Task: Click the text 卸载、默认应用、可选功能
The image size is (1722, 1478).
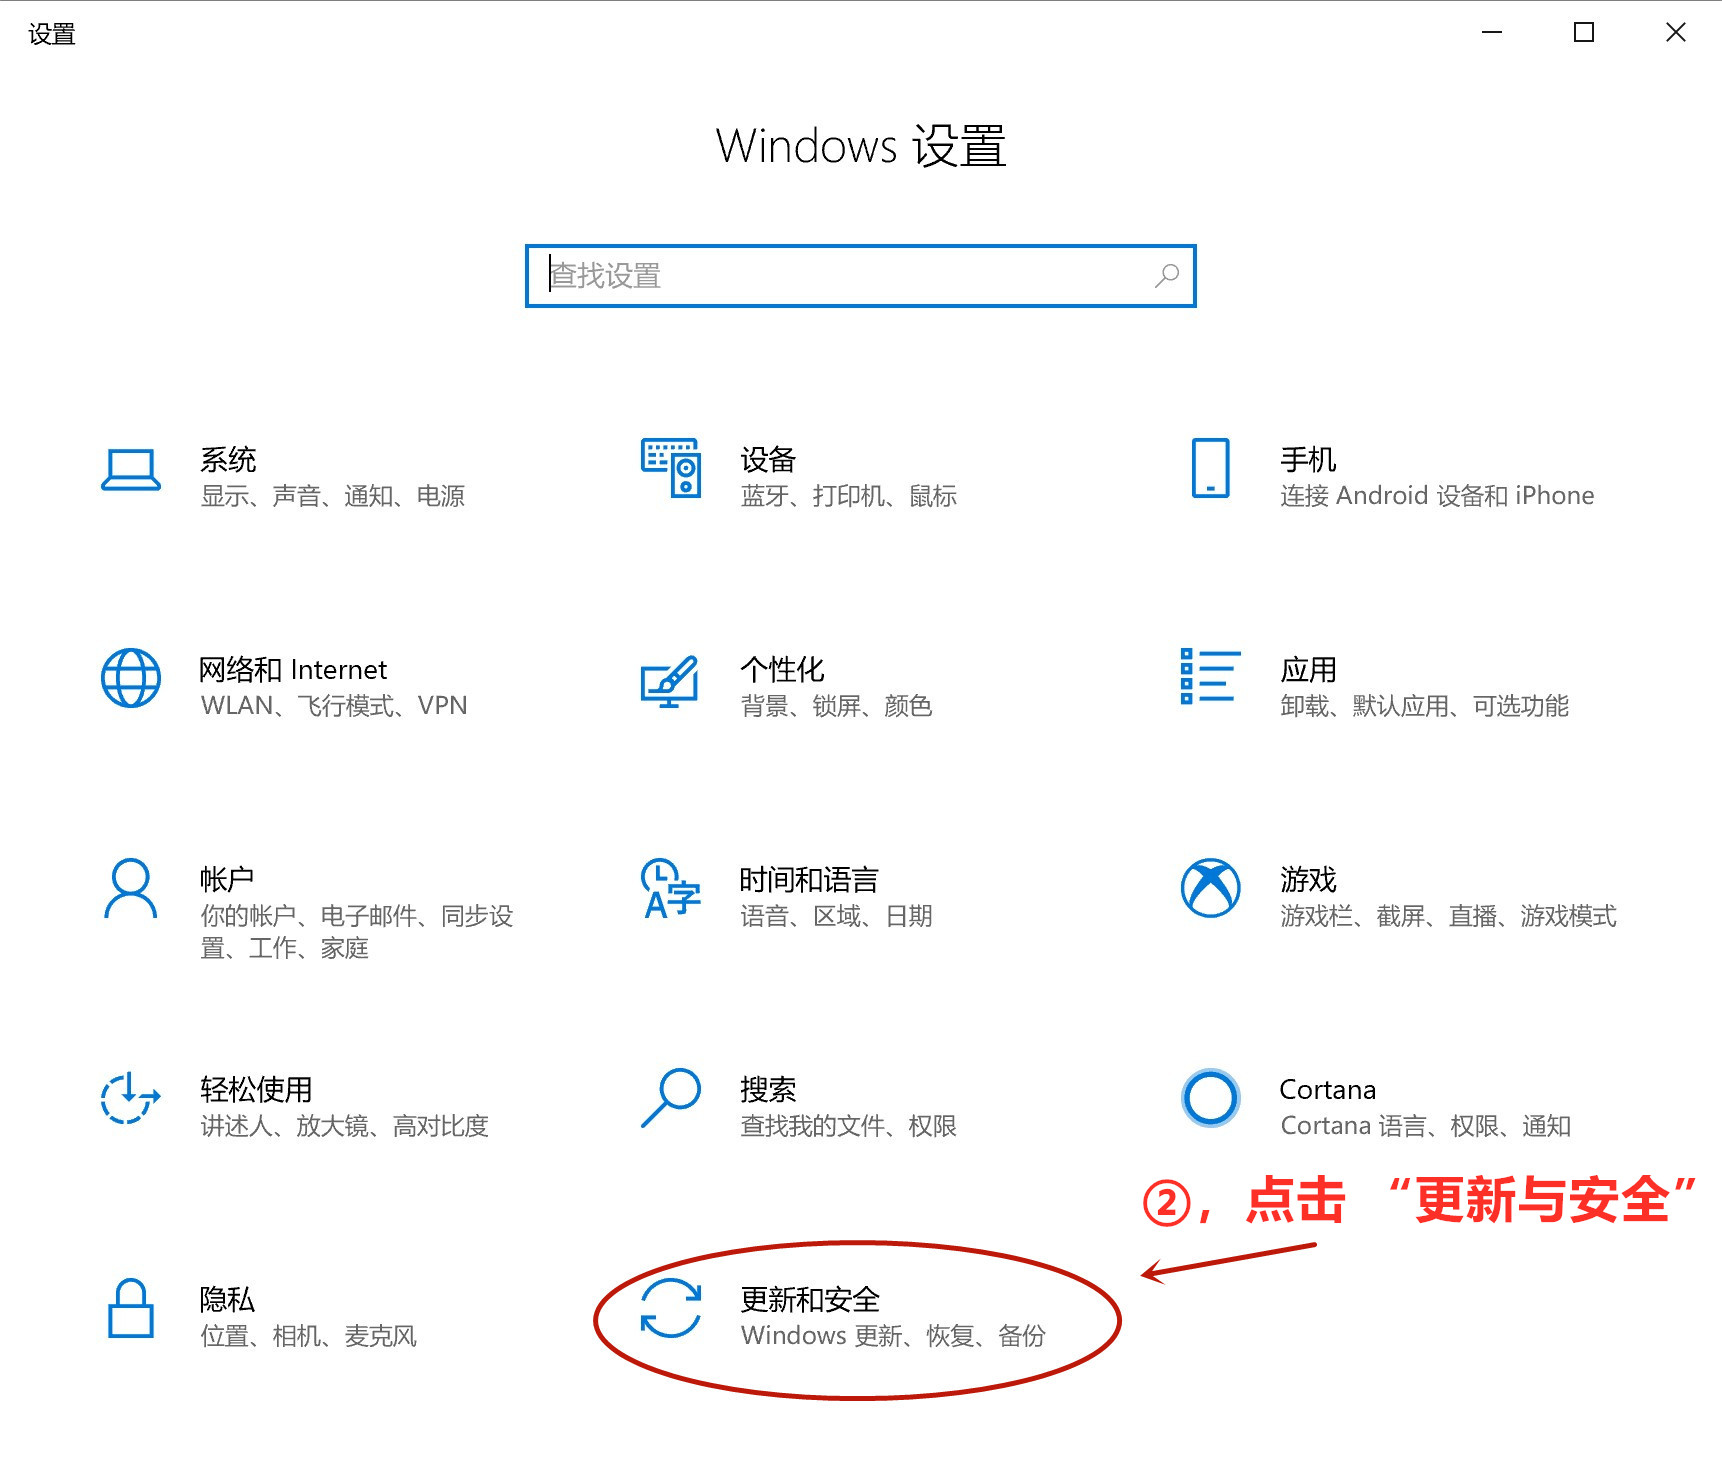Action: [1425, 706]
